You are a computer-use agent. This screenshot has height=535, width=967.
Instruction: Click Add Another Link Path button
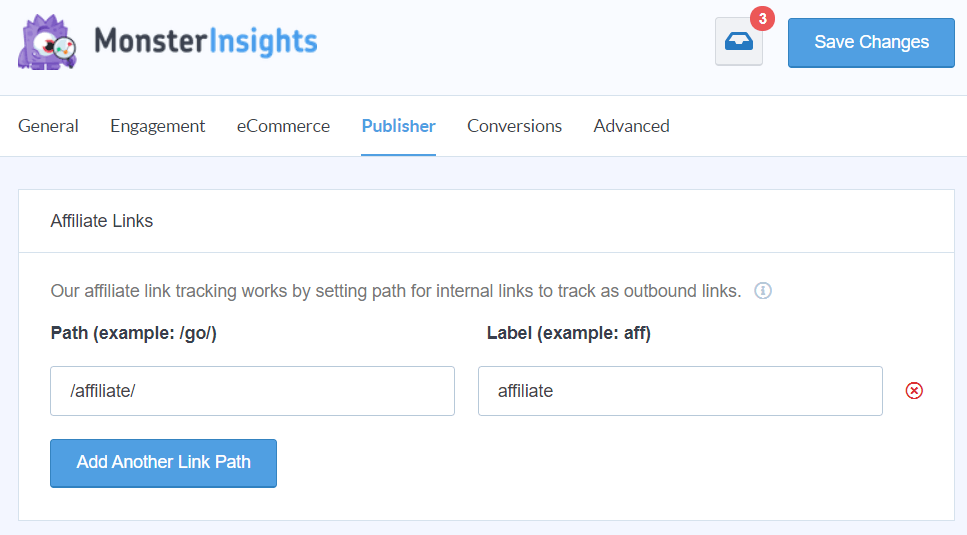(163, 463)
